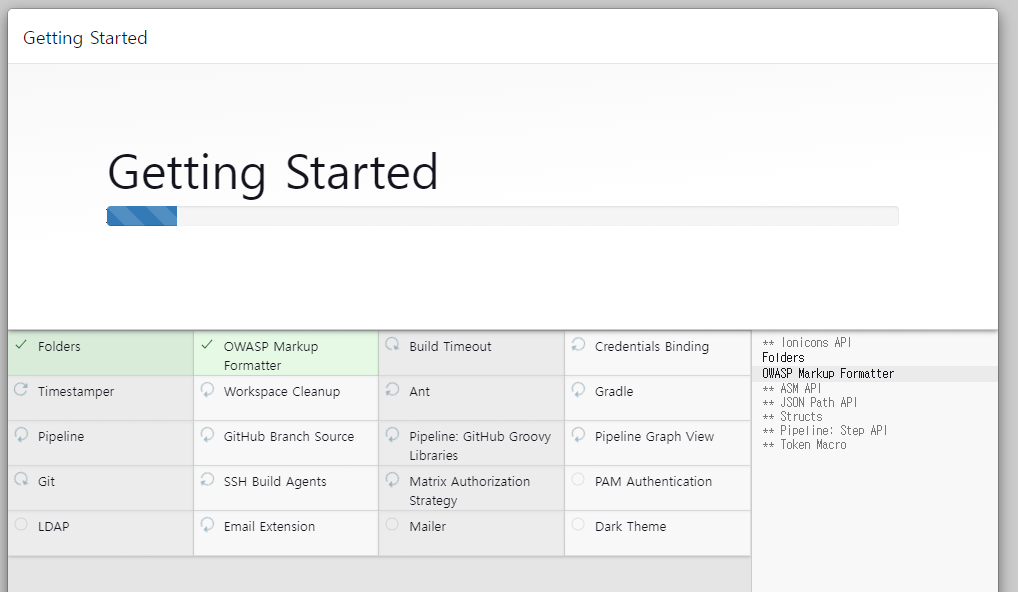1018x592 pixels.
Task: Click the 'Folders' entry in install log
Action: click(x=783, y=357)
